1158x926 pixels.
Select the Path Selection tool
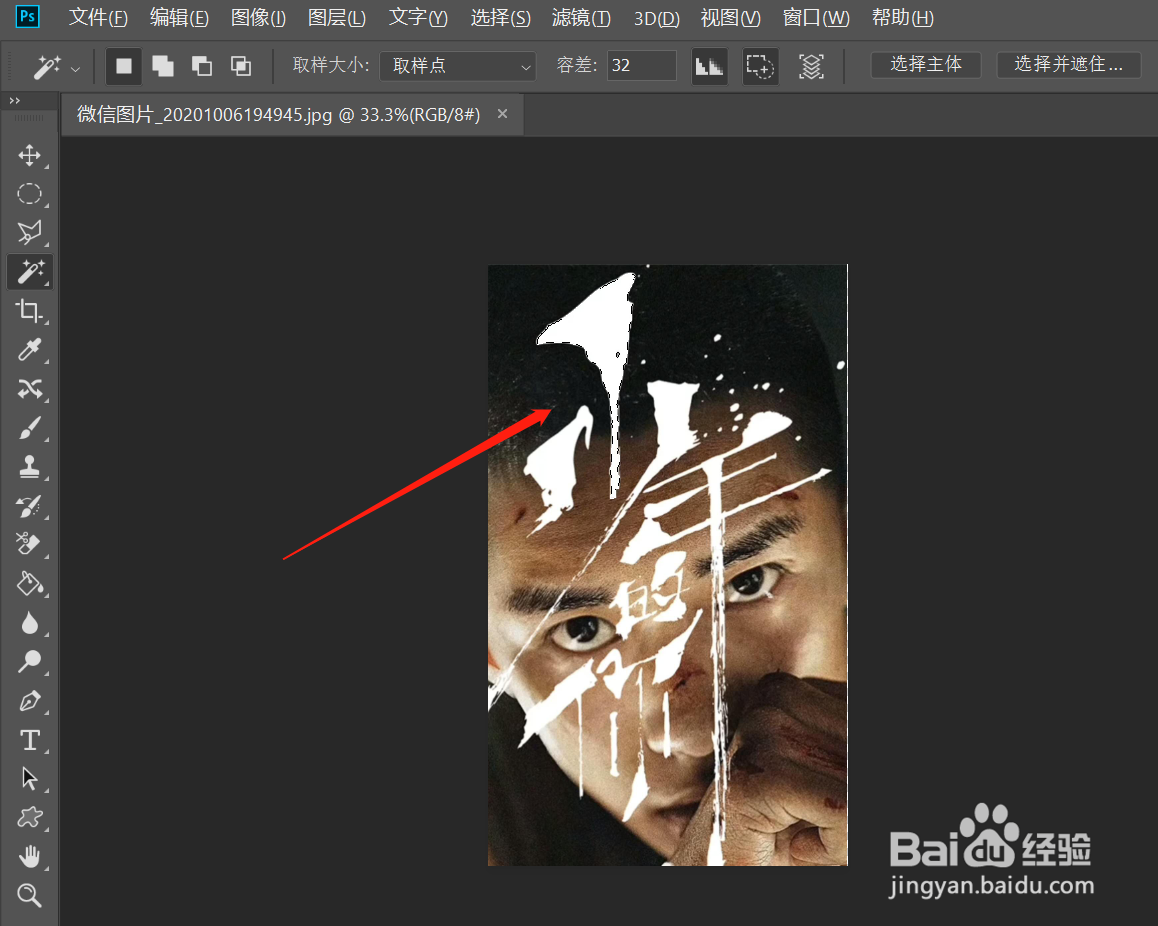(30, 778)
